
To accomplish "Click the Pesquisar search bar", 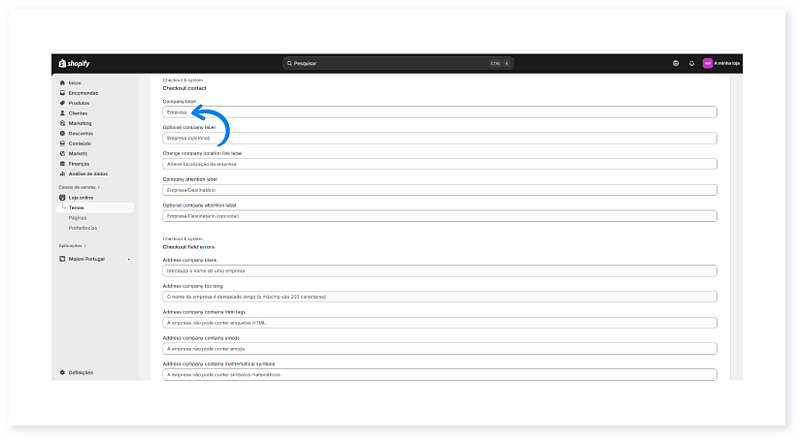I will pyautogui.click(x=398, y=63).
